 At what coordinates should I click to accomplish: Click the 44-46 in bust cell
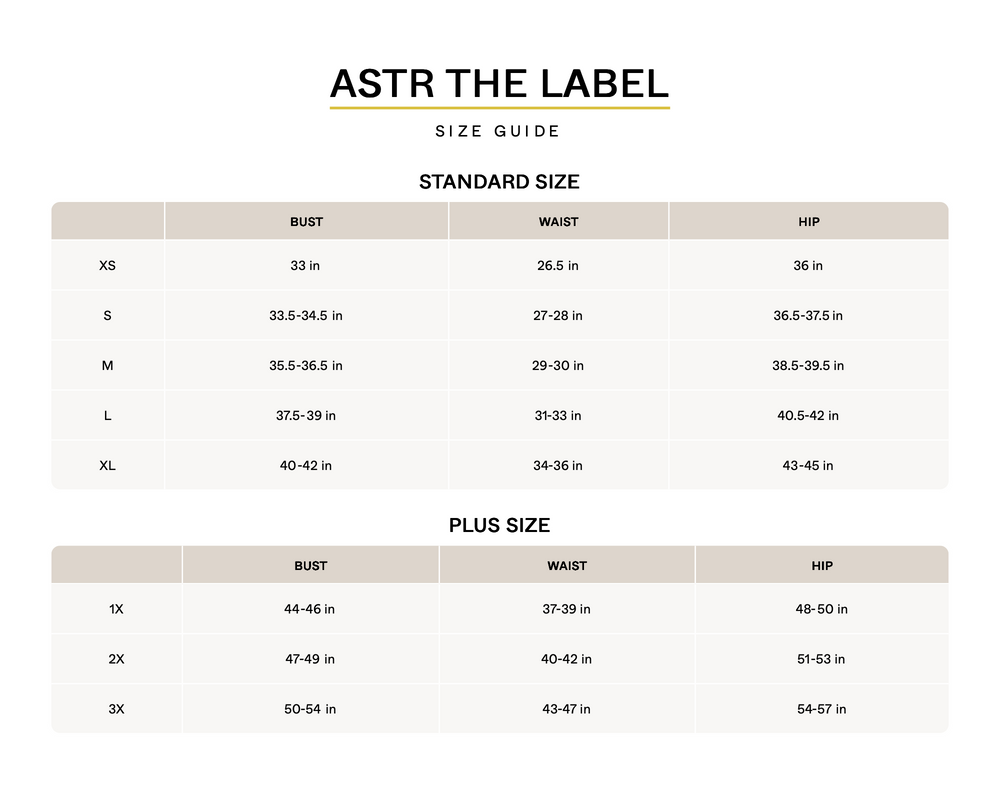(x=309, y=609)
